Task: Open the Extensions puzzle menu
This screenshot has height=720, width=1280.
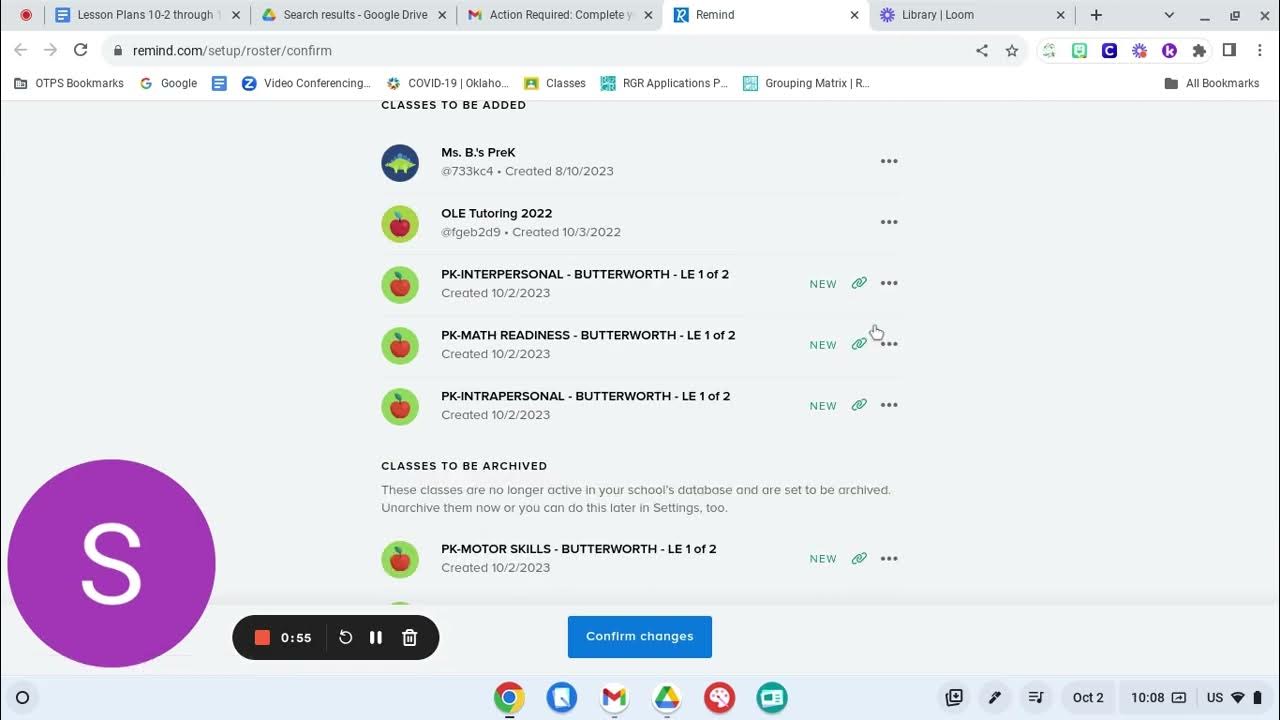Action: point(1199,50)
